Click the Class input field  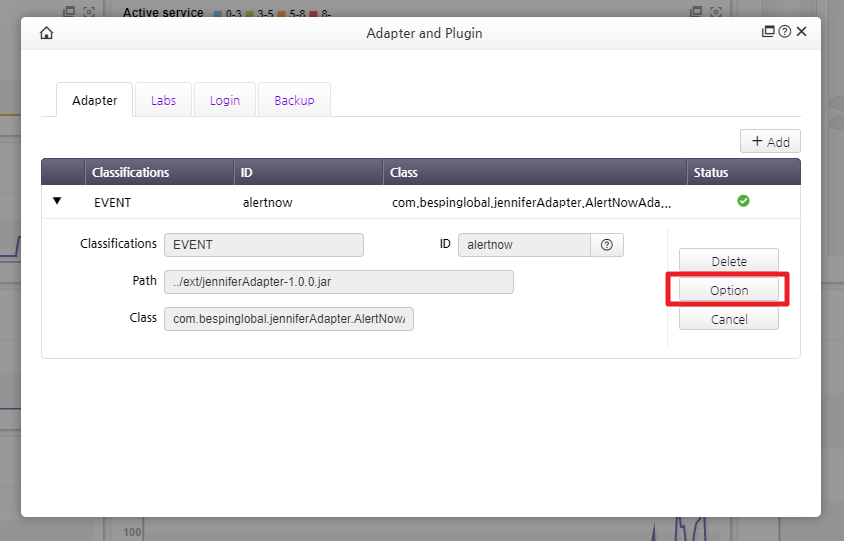(x=288, y=318)
